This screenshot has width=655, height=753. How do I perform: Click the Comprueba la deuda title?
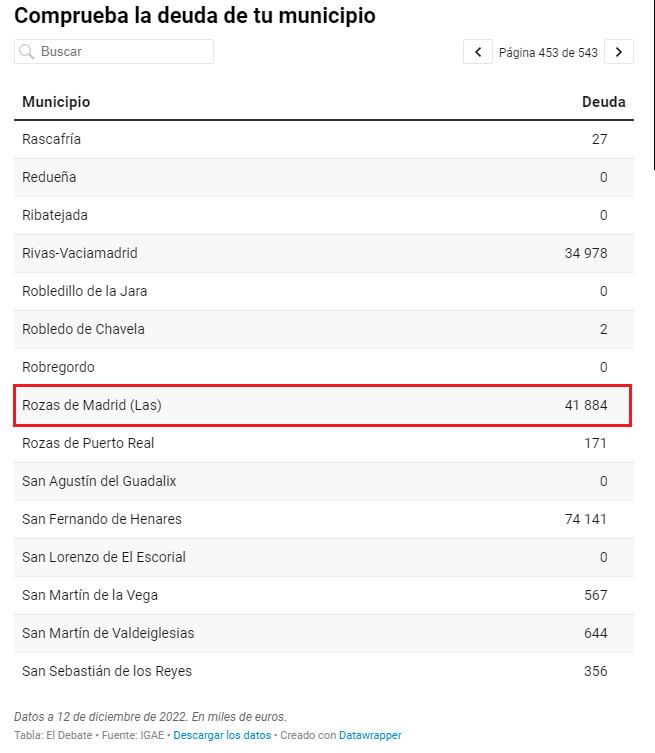point(195,16)
